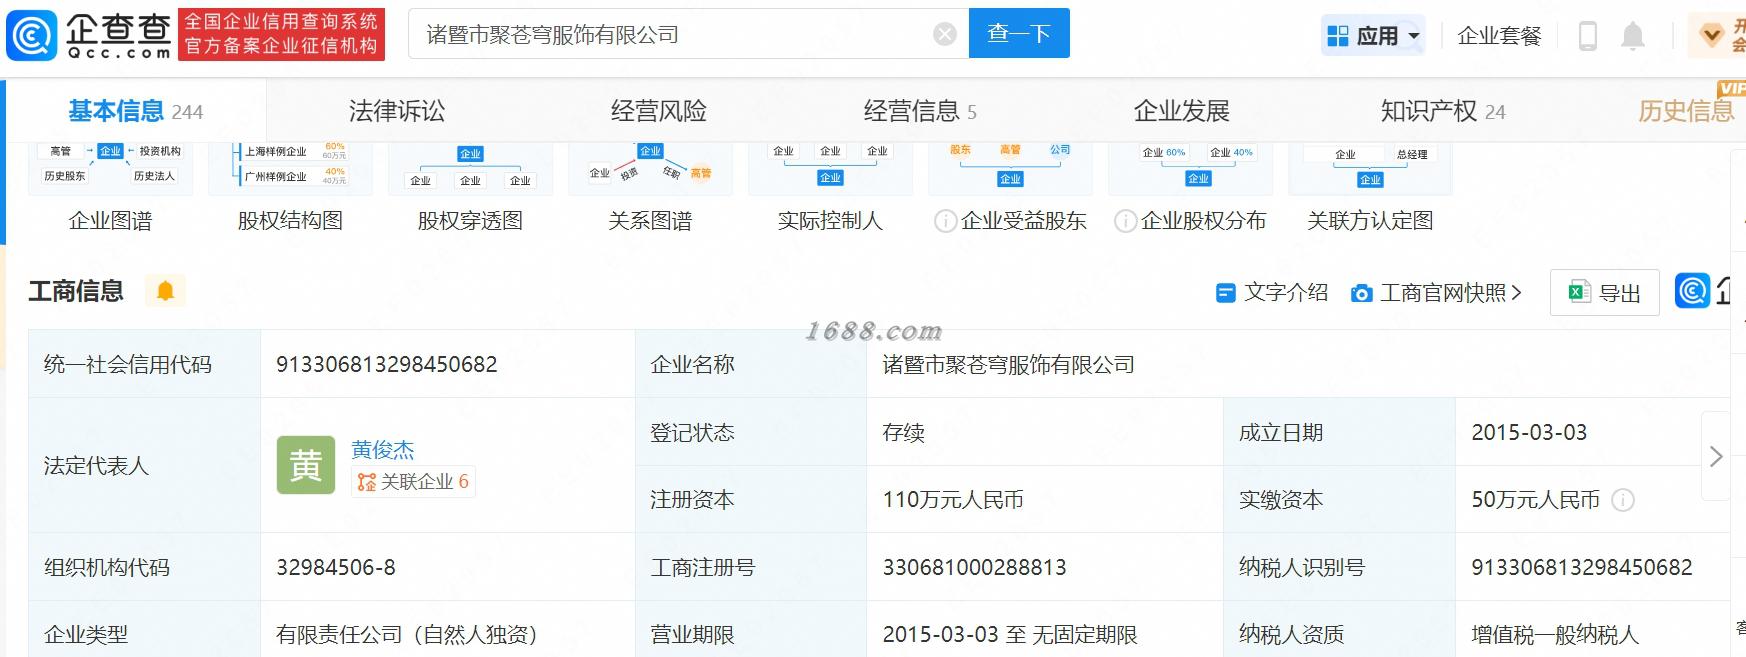Image resolution: width=1746 pixels, height=657 pixels.
Task: Open the 关联企业 6 link
Action: [412, 482]
